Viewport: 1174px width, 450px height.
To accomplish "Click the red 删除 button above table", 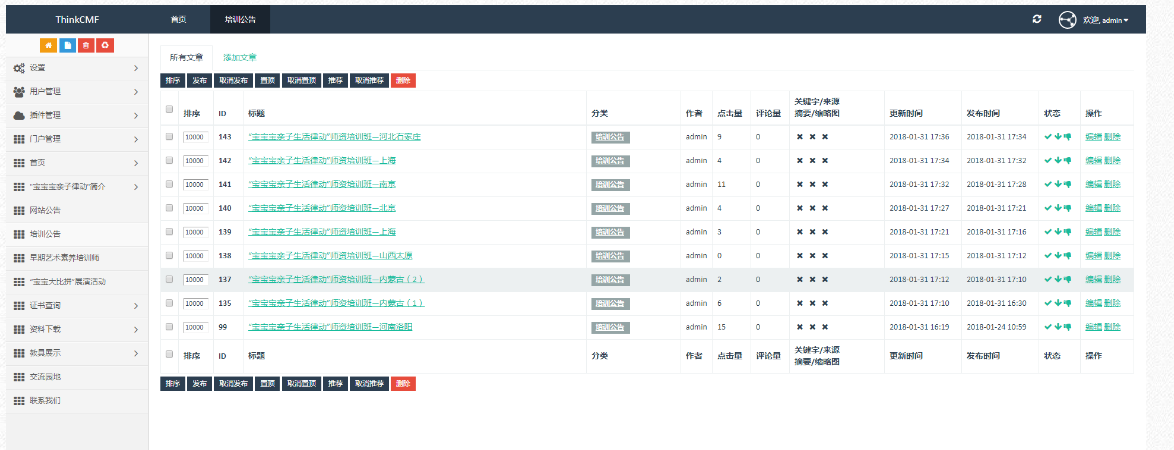I will 403,80.
